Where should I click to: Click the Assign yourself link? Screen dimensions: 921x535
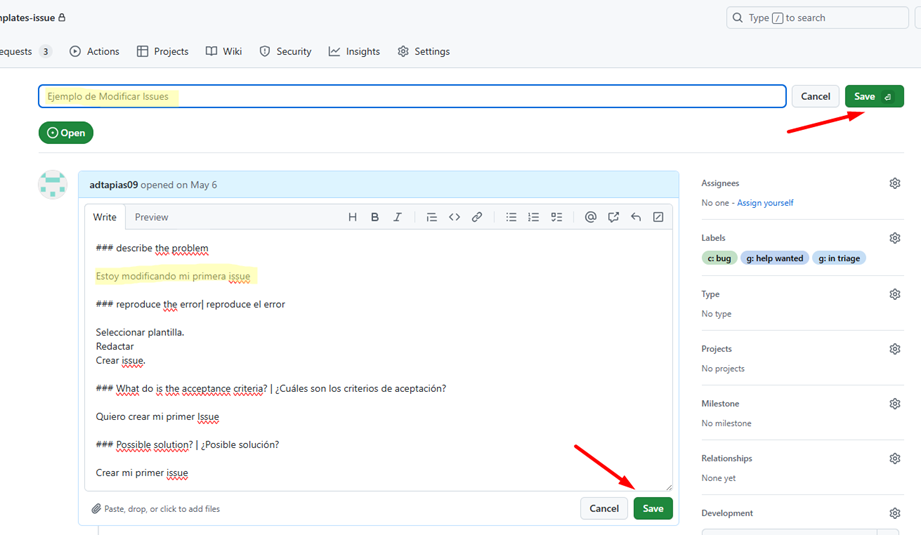(x=765, y=203)
